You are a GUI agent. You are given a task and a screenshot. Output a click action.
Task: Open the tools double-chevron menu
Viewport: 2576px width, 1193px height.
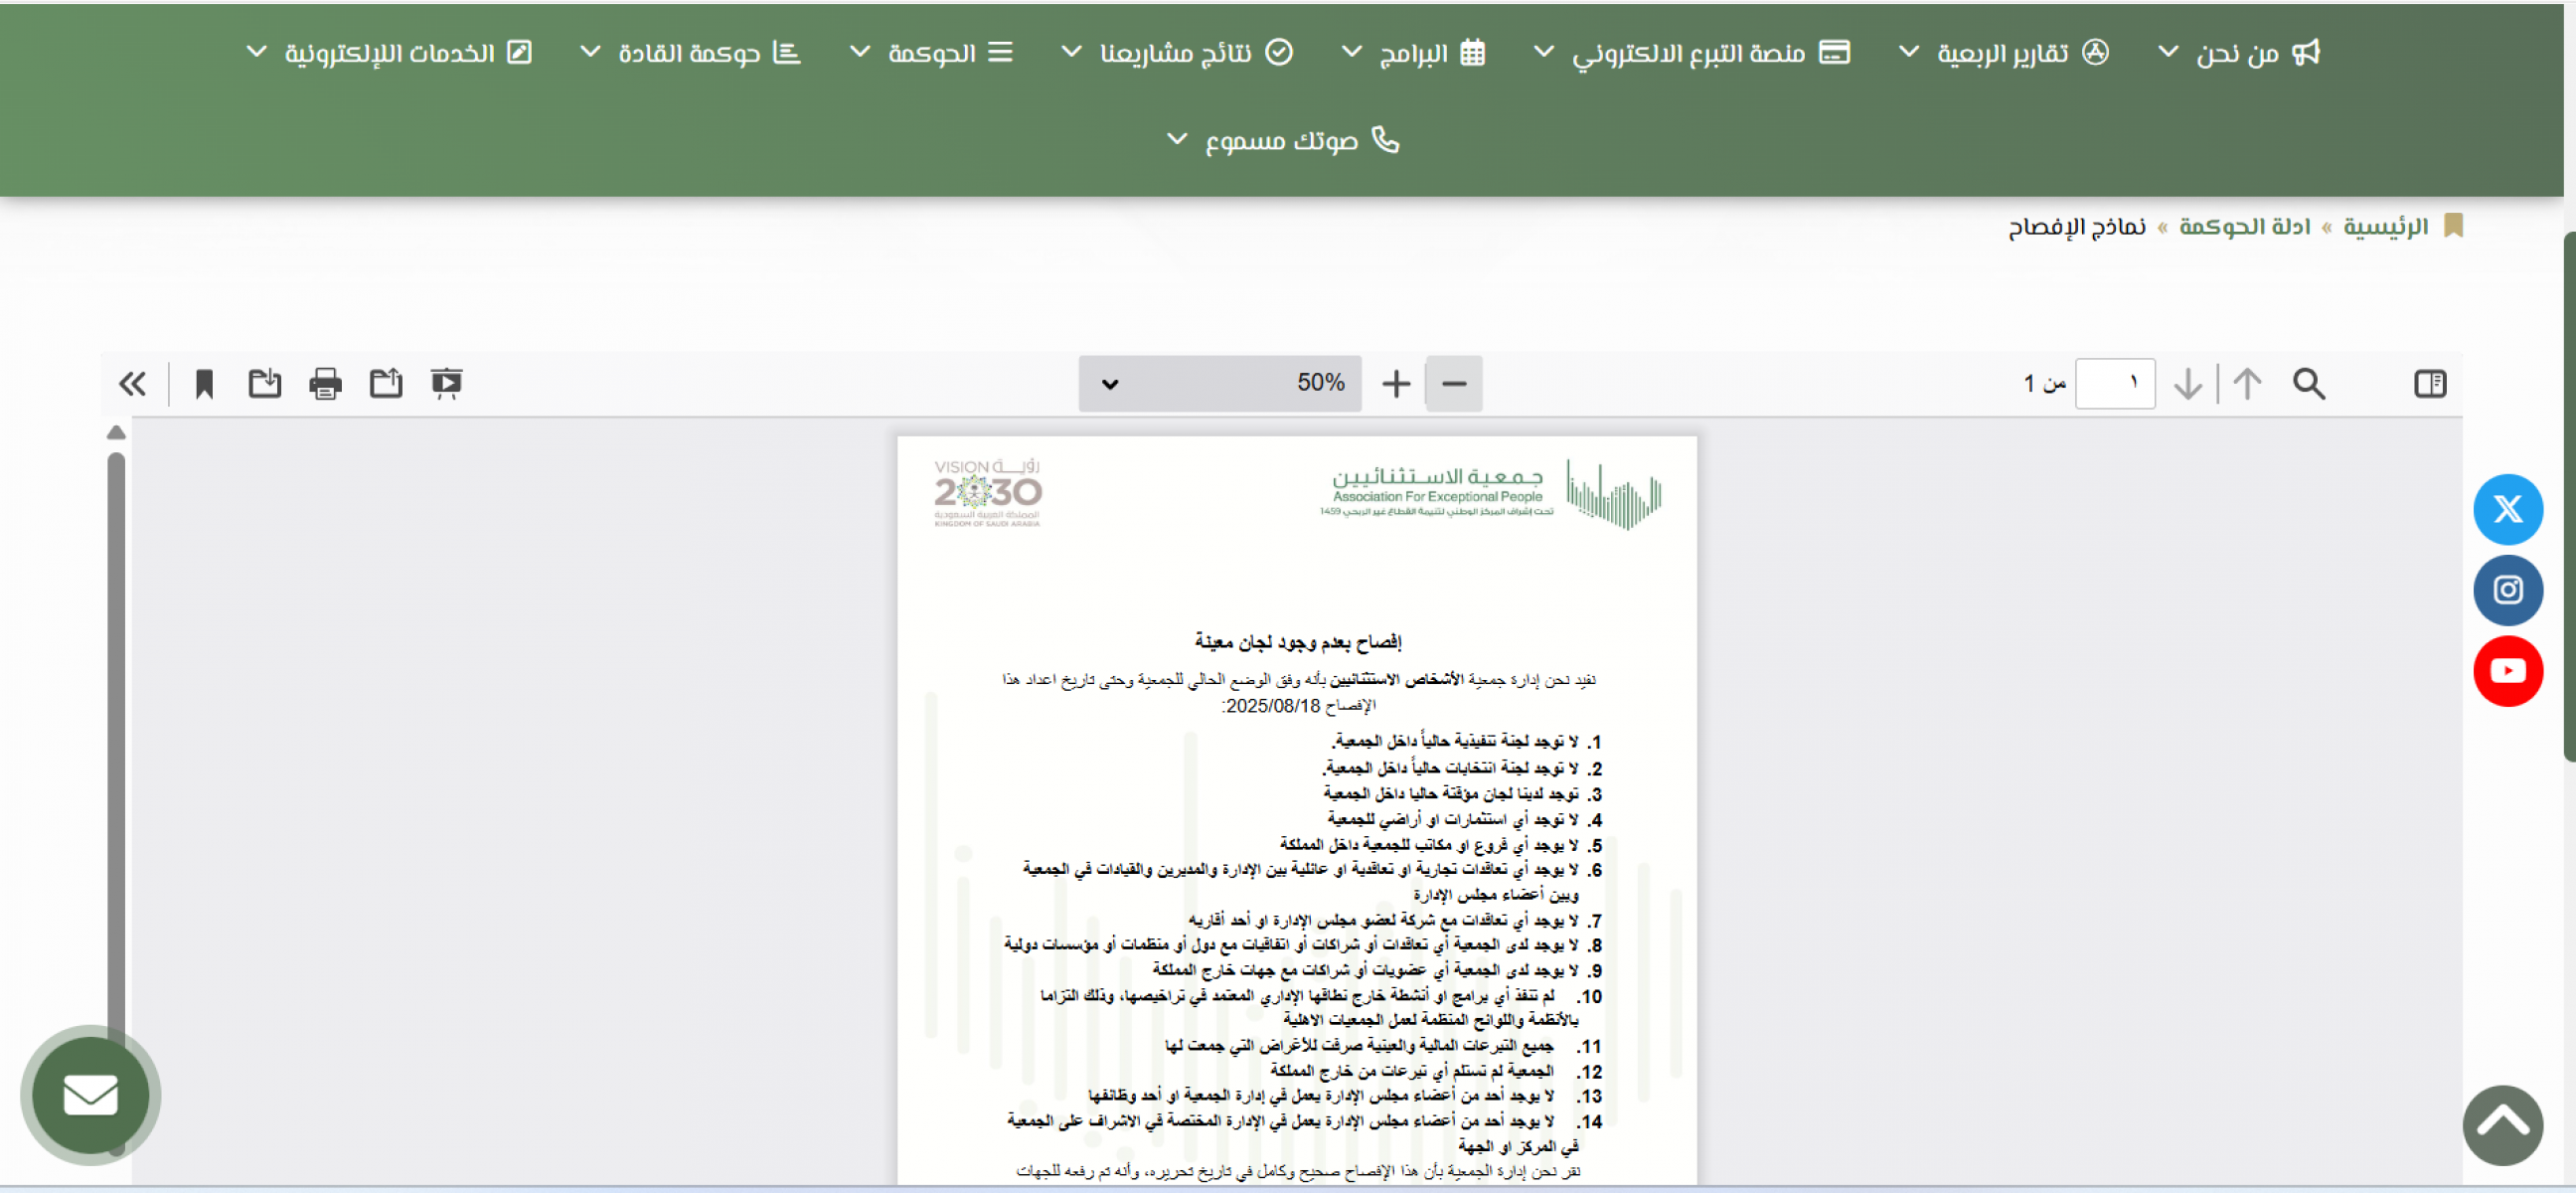(x=132, y=384)
